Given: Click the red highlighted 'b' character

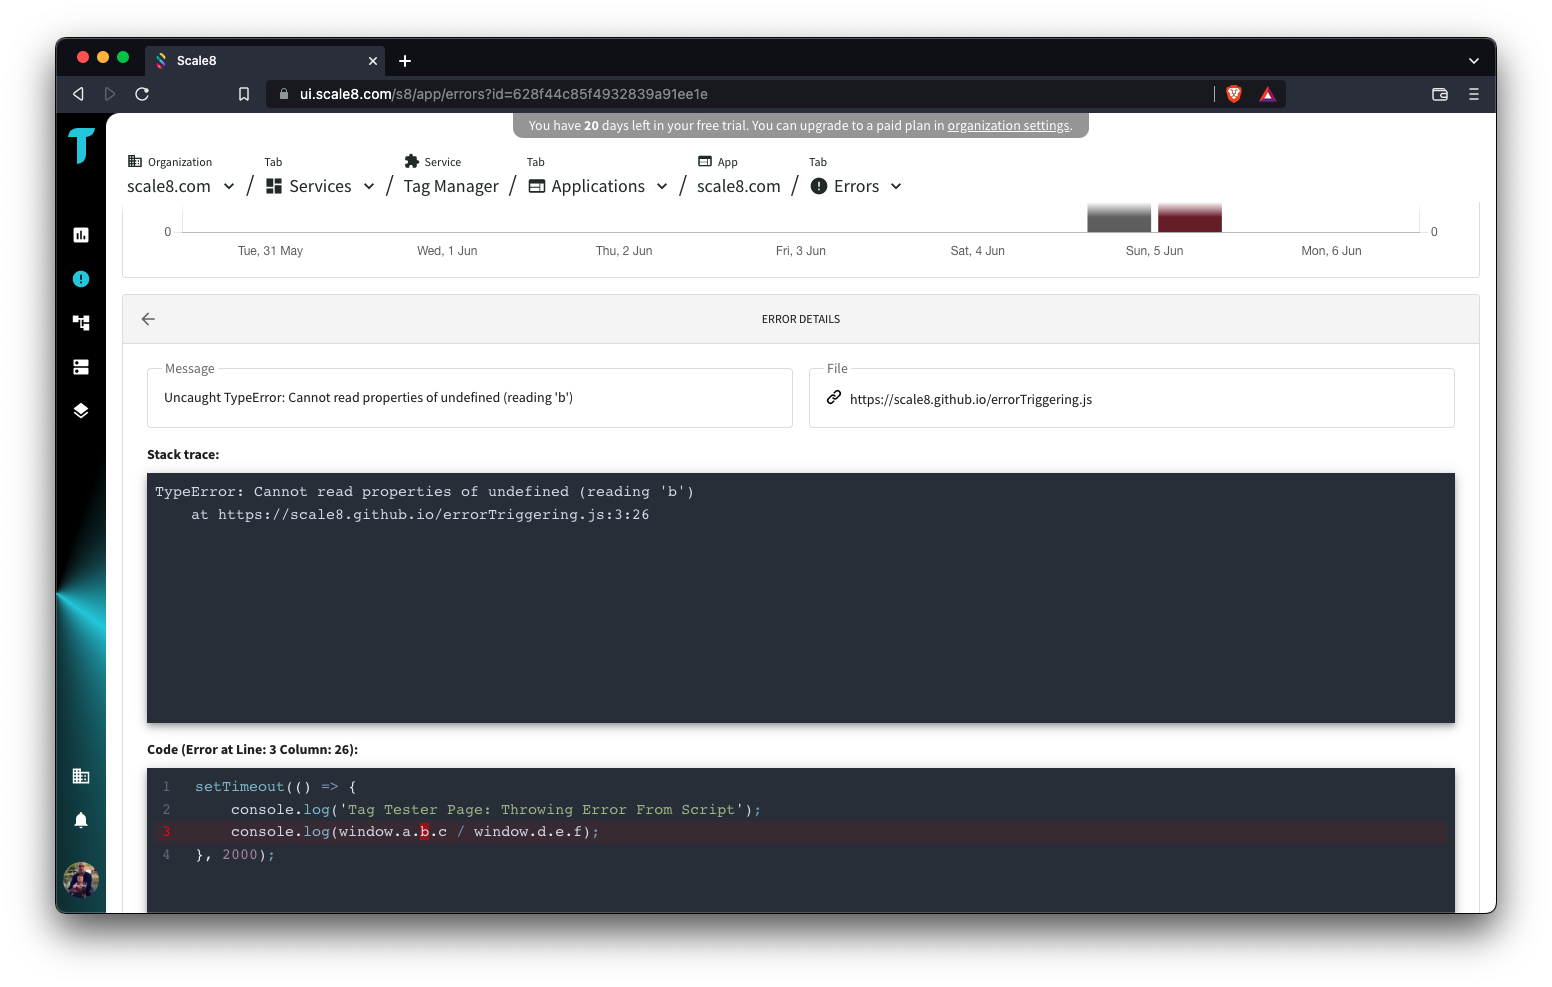Looking at the screenshot, I should [x=424, y=832].
